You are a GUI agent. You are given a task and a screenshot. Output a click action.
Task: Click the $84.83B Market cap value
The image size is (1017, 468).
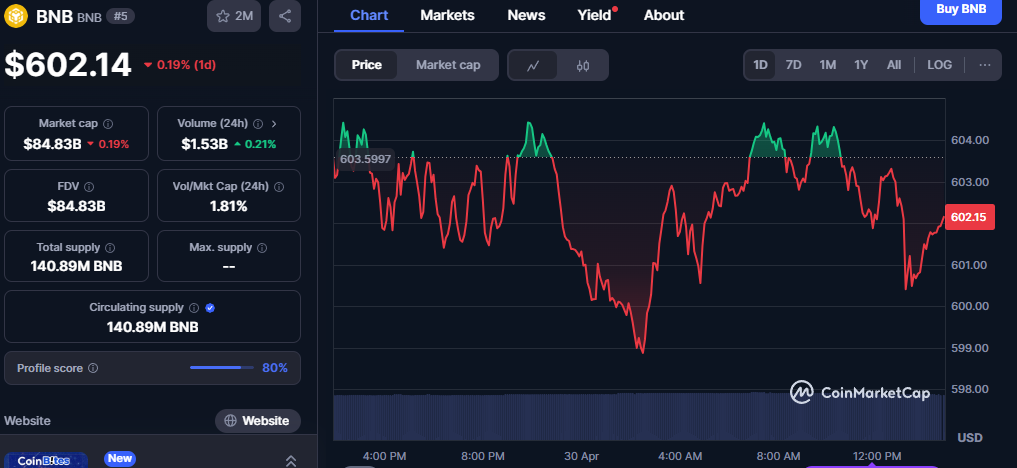[52, 144]
